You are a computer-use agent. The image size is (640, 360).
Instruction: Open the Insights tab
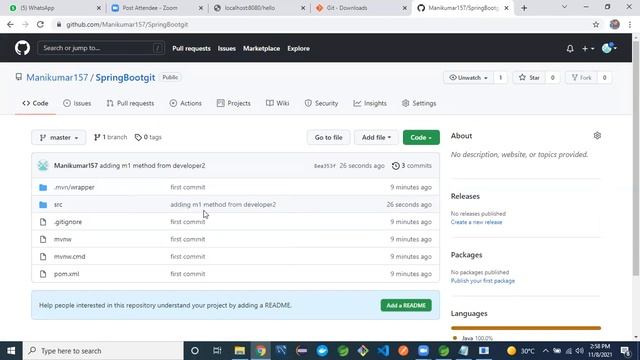coord(370,103)
